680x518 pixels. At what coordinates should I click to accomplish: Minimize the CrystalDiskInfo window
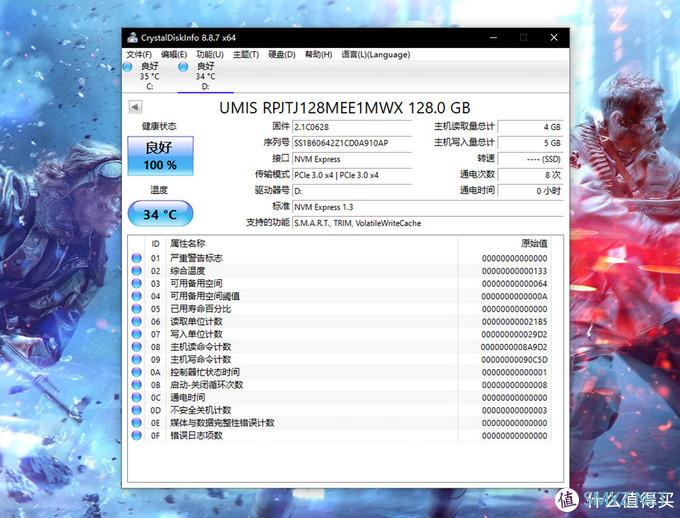[494, 38]
